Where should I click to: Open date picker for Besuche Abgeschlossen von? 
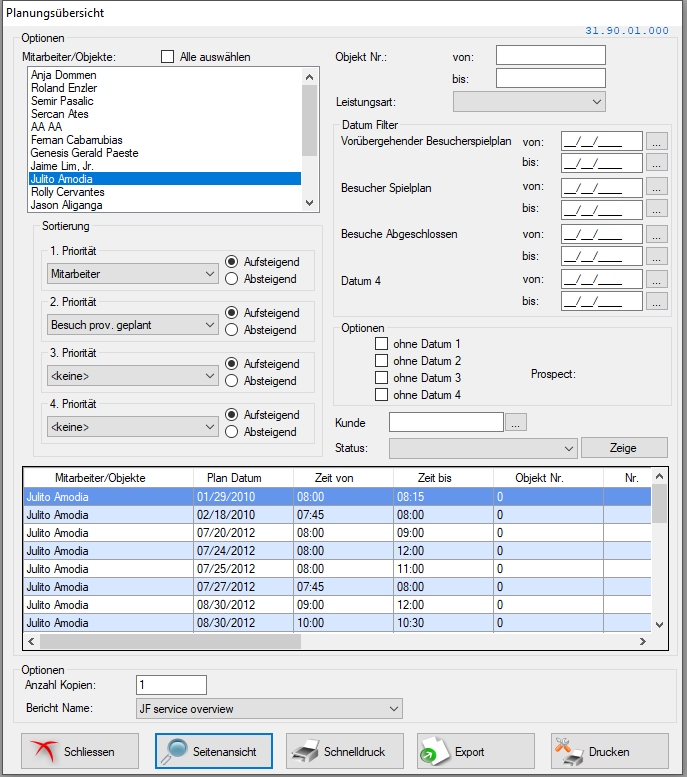tap(656, 234)
